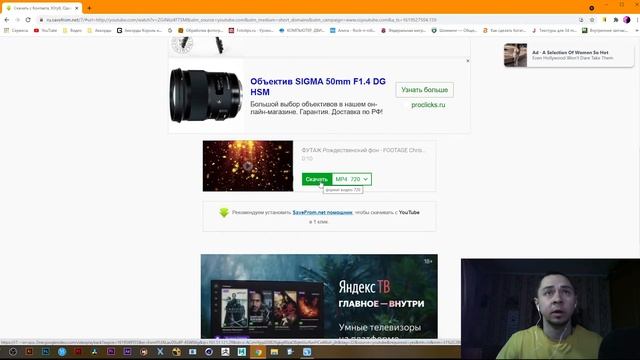The image size is (640, 360).
Task: Open the Chrome profile avatar
Action: (x=627, y=20)
